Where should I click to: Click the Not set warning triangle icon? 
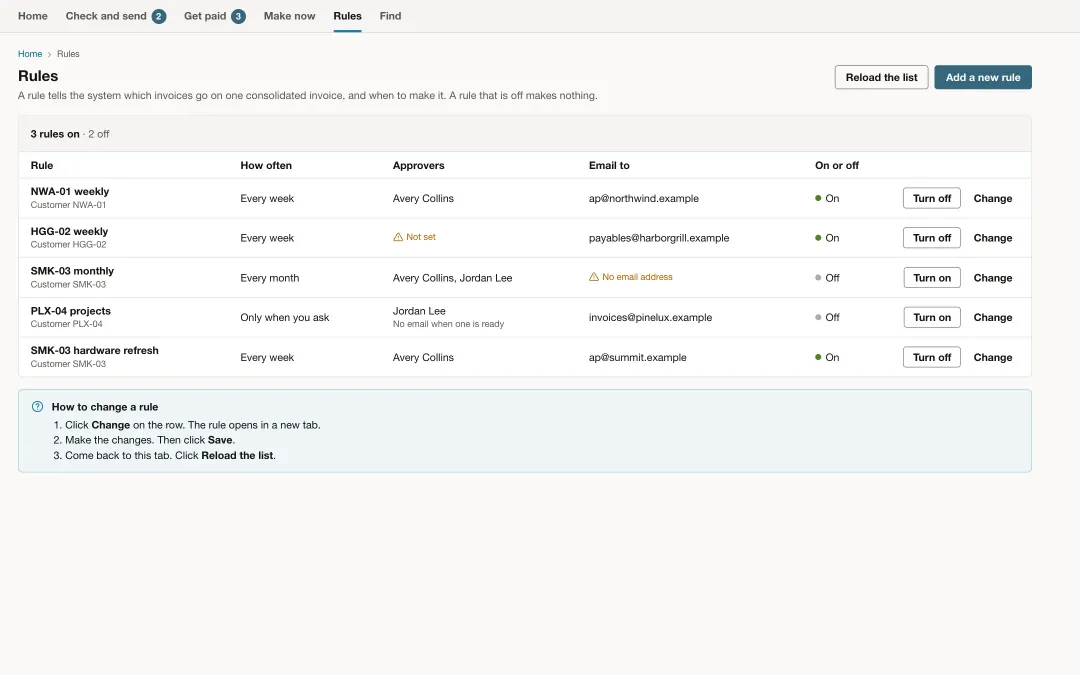tap(397, 237)
